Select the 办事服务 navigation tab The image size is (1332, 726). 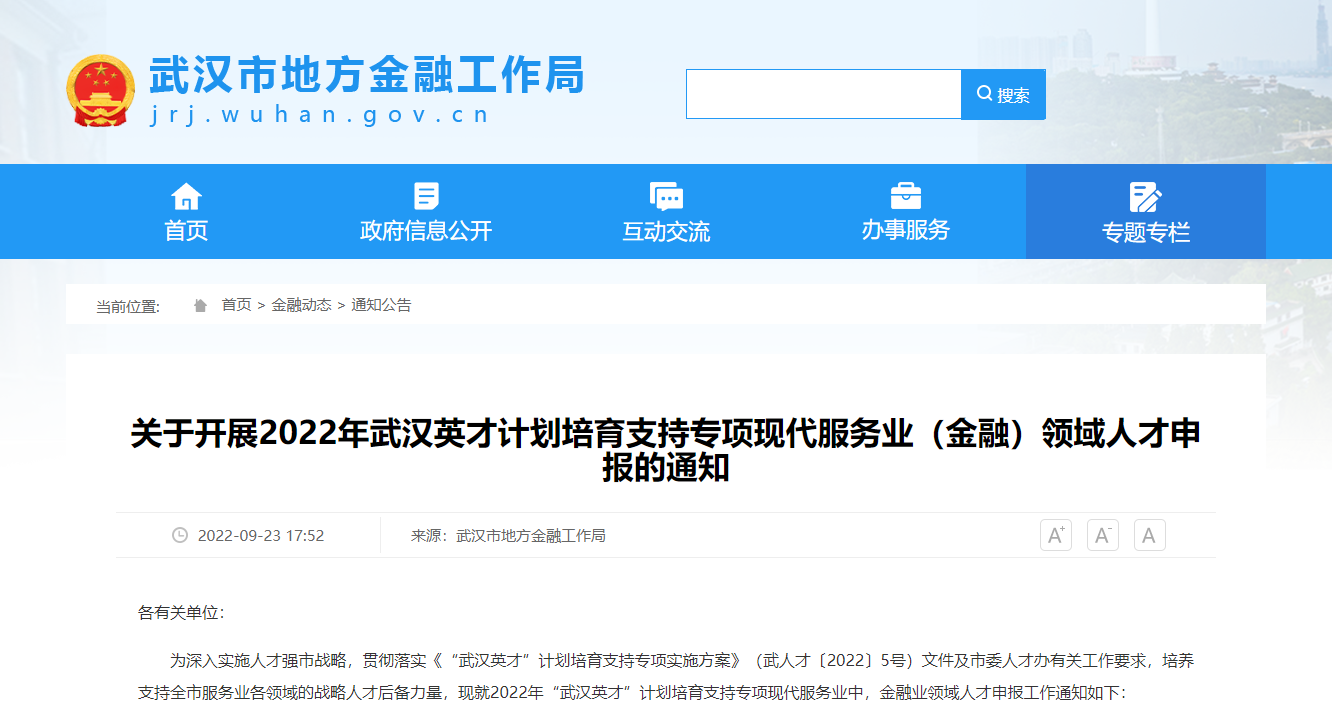(904, 228)
